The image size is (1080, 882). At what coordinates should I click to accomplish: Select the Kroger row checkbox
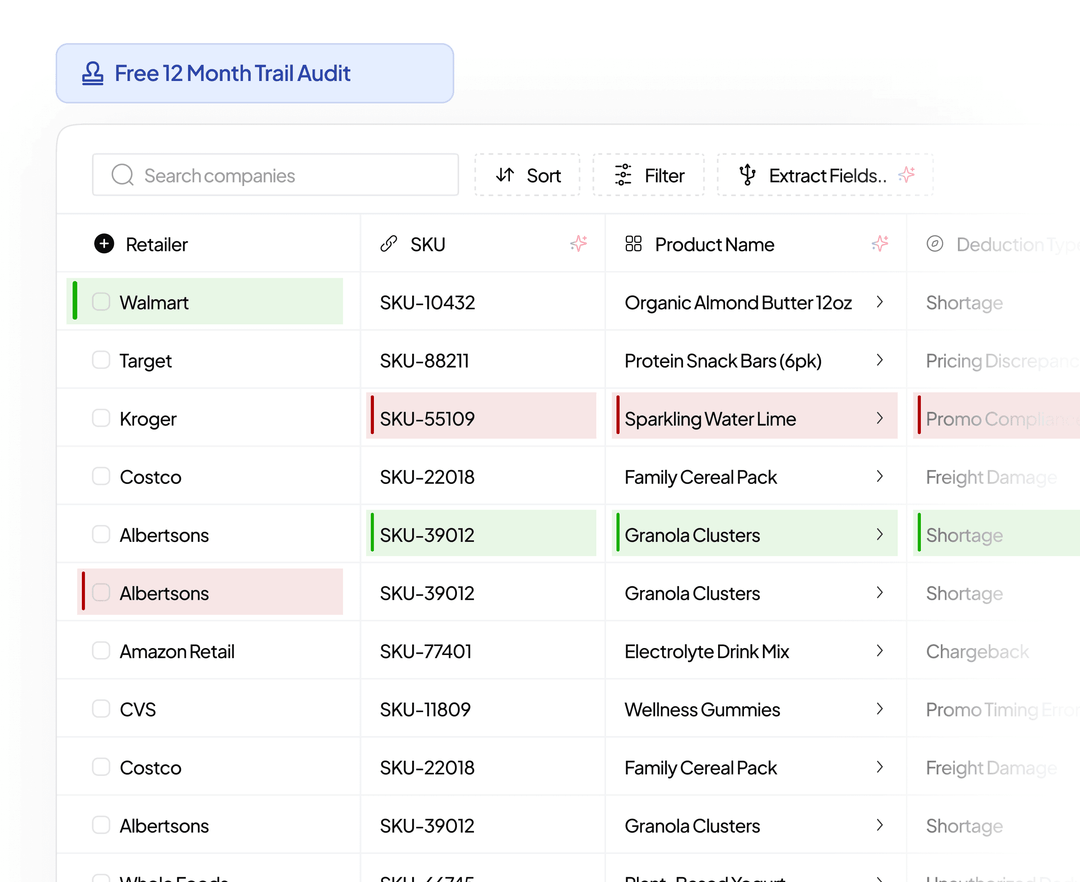[x=101, y=418]
